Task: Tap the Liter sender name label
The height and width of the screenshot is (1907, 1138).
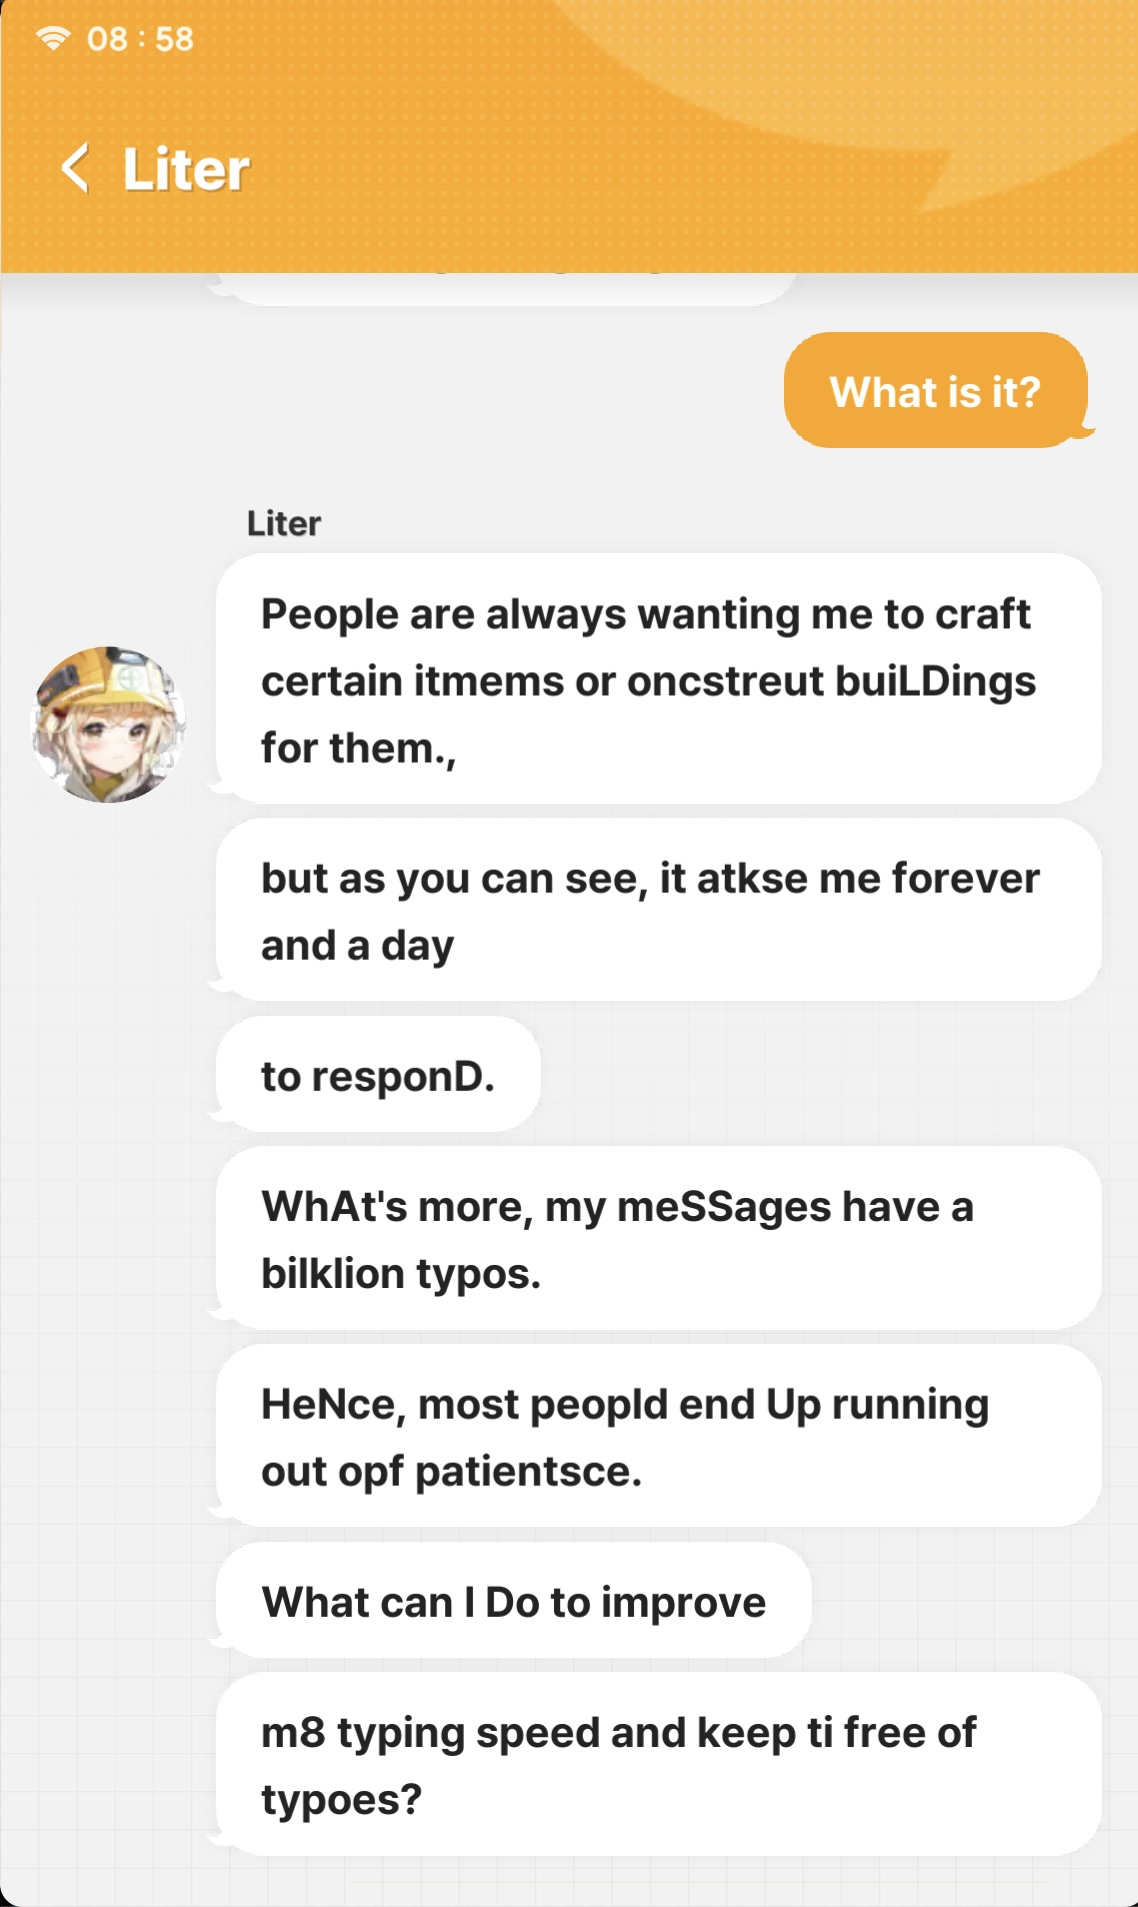Action: click(284, 523)
